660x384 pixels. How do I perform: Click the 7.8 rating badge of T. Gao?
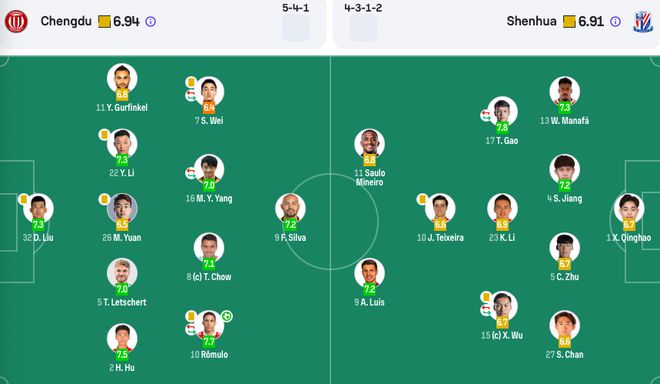coord(502,127)
